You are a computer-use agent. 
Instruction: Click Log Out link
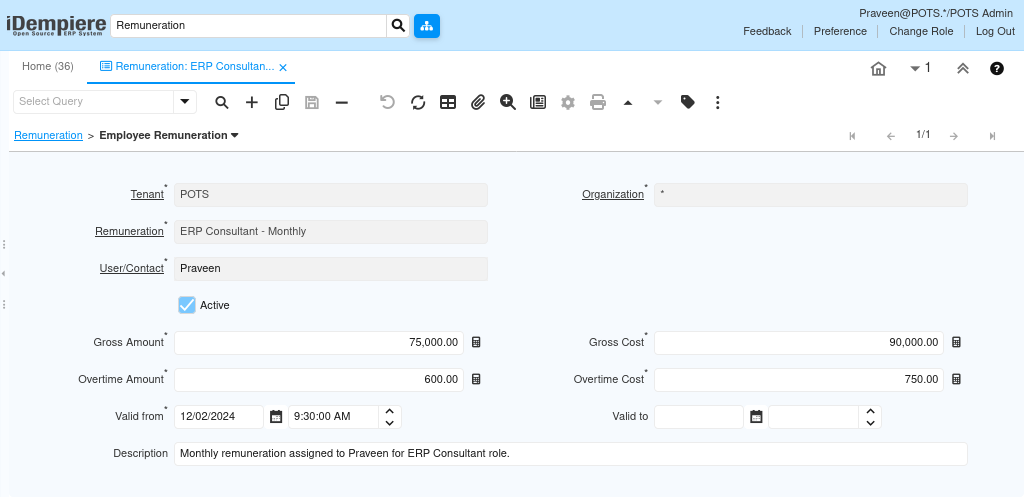[x=995, y=31]
